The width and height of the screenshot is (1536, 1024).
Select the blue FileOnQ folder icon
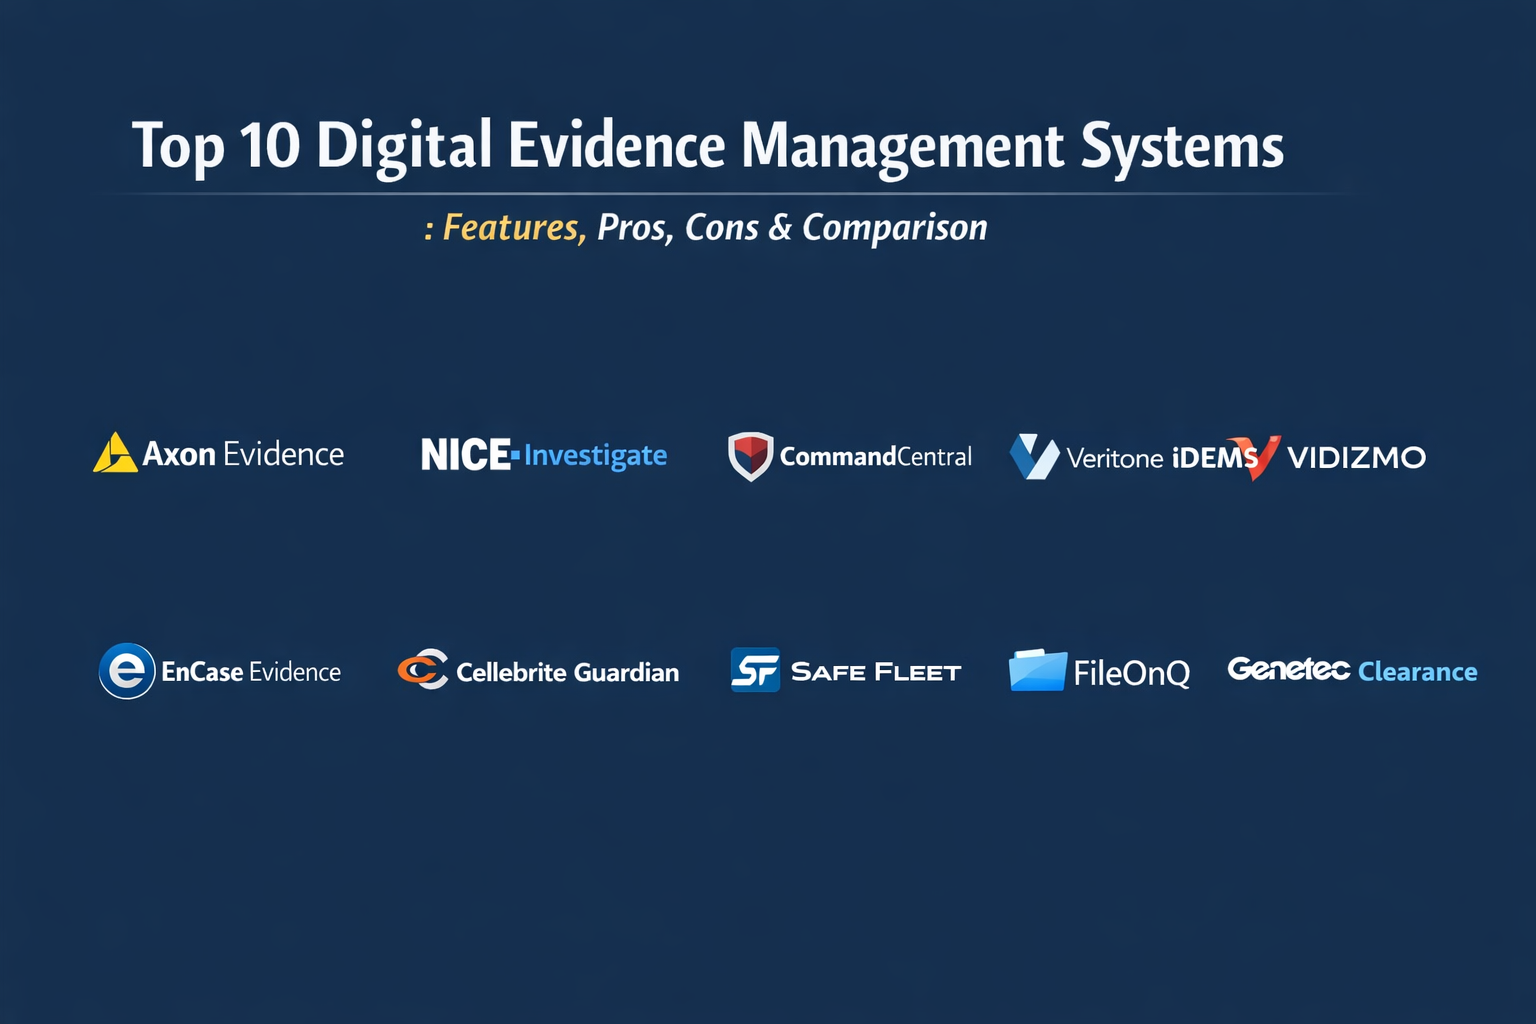coord(1038,670)
